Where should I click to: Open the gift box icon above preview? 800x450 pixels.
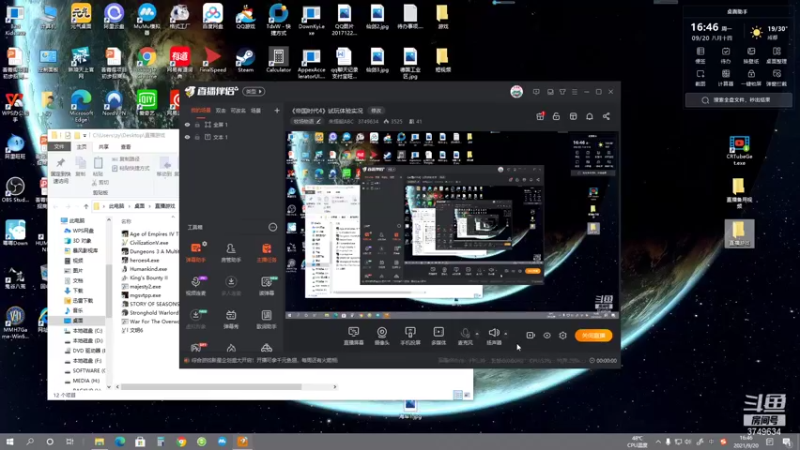point(540,116)
